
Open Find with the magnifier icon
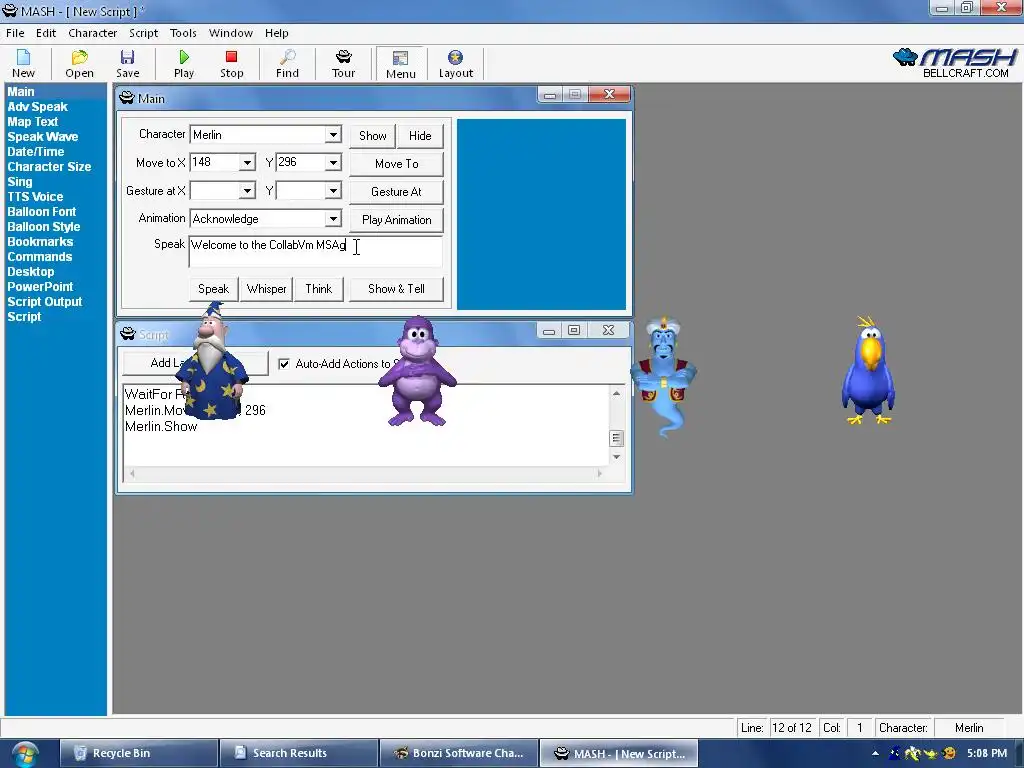coord(287,64)
